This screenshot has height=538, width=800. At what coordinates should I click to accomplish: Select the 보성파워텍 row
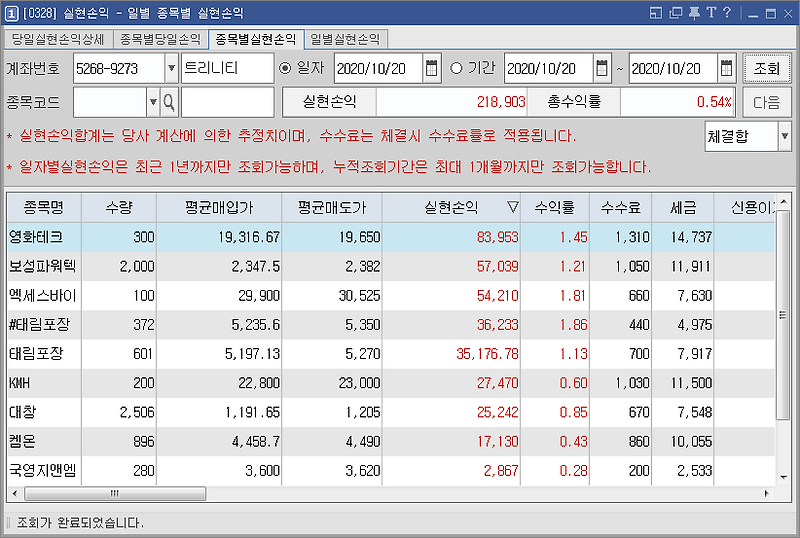391,266
